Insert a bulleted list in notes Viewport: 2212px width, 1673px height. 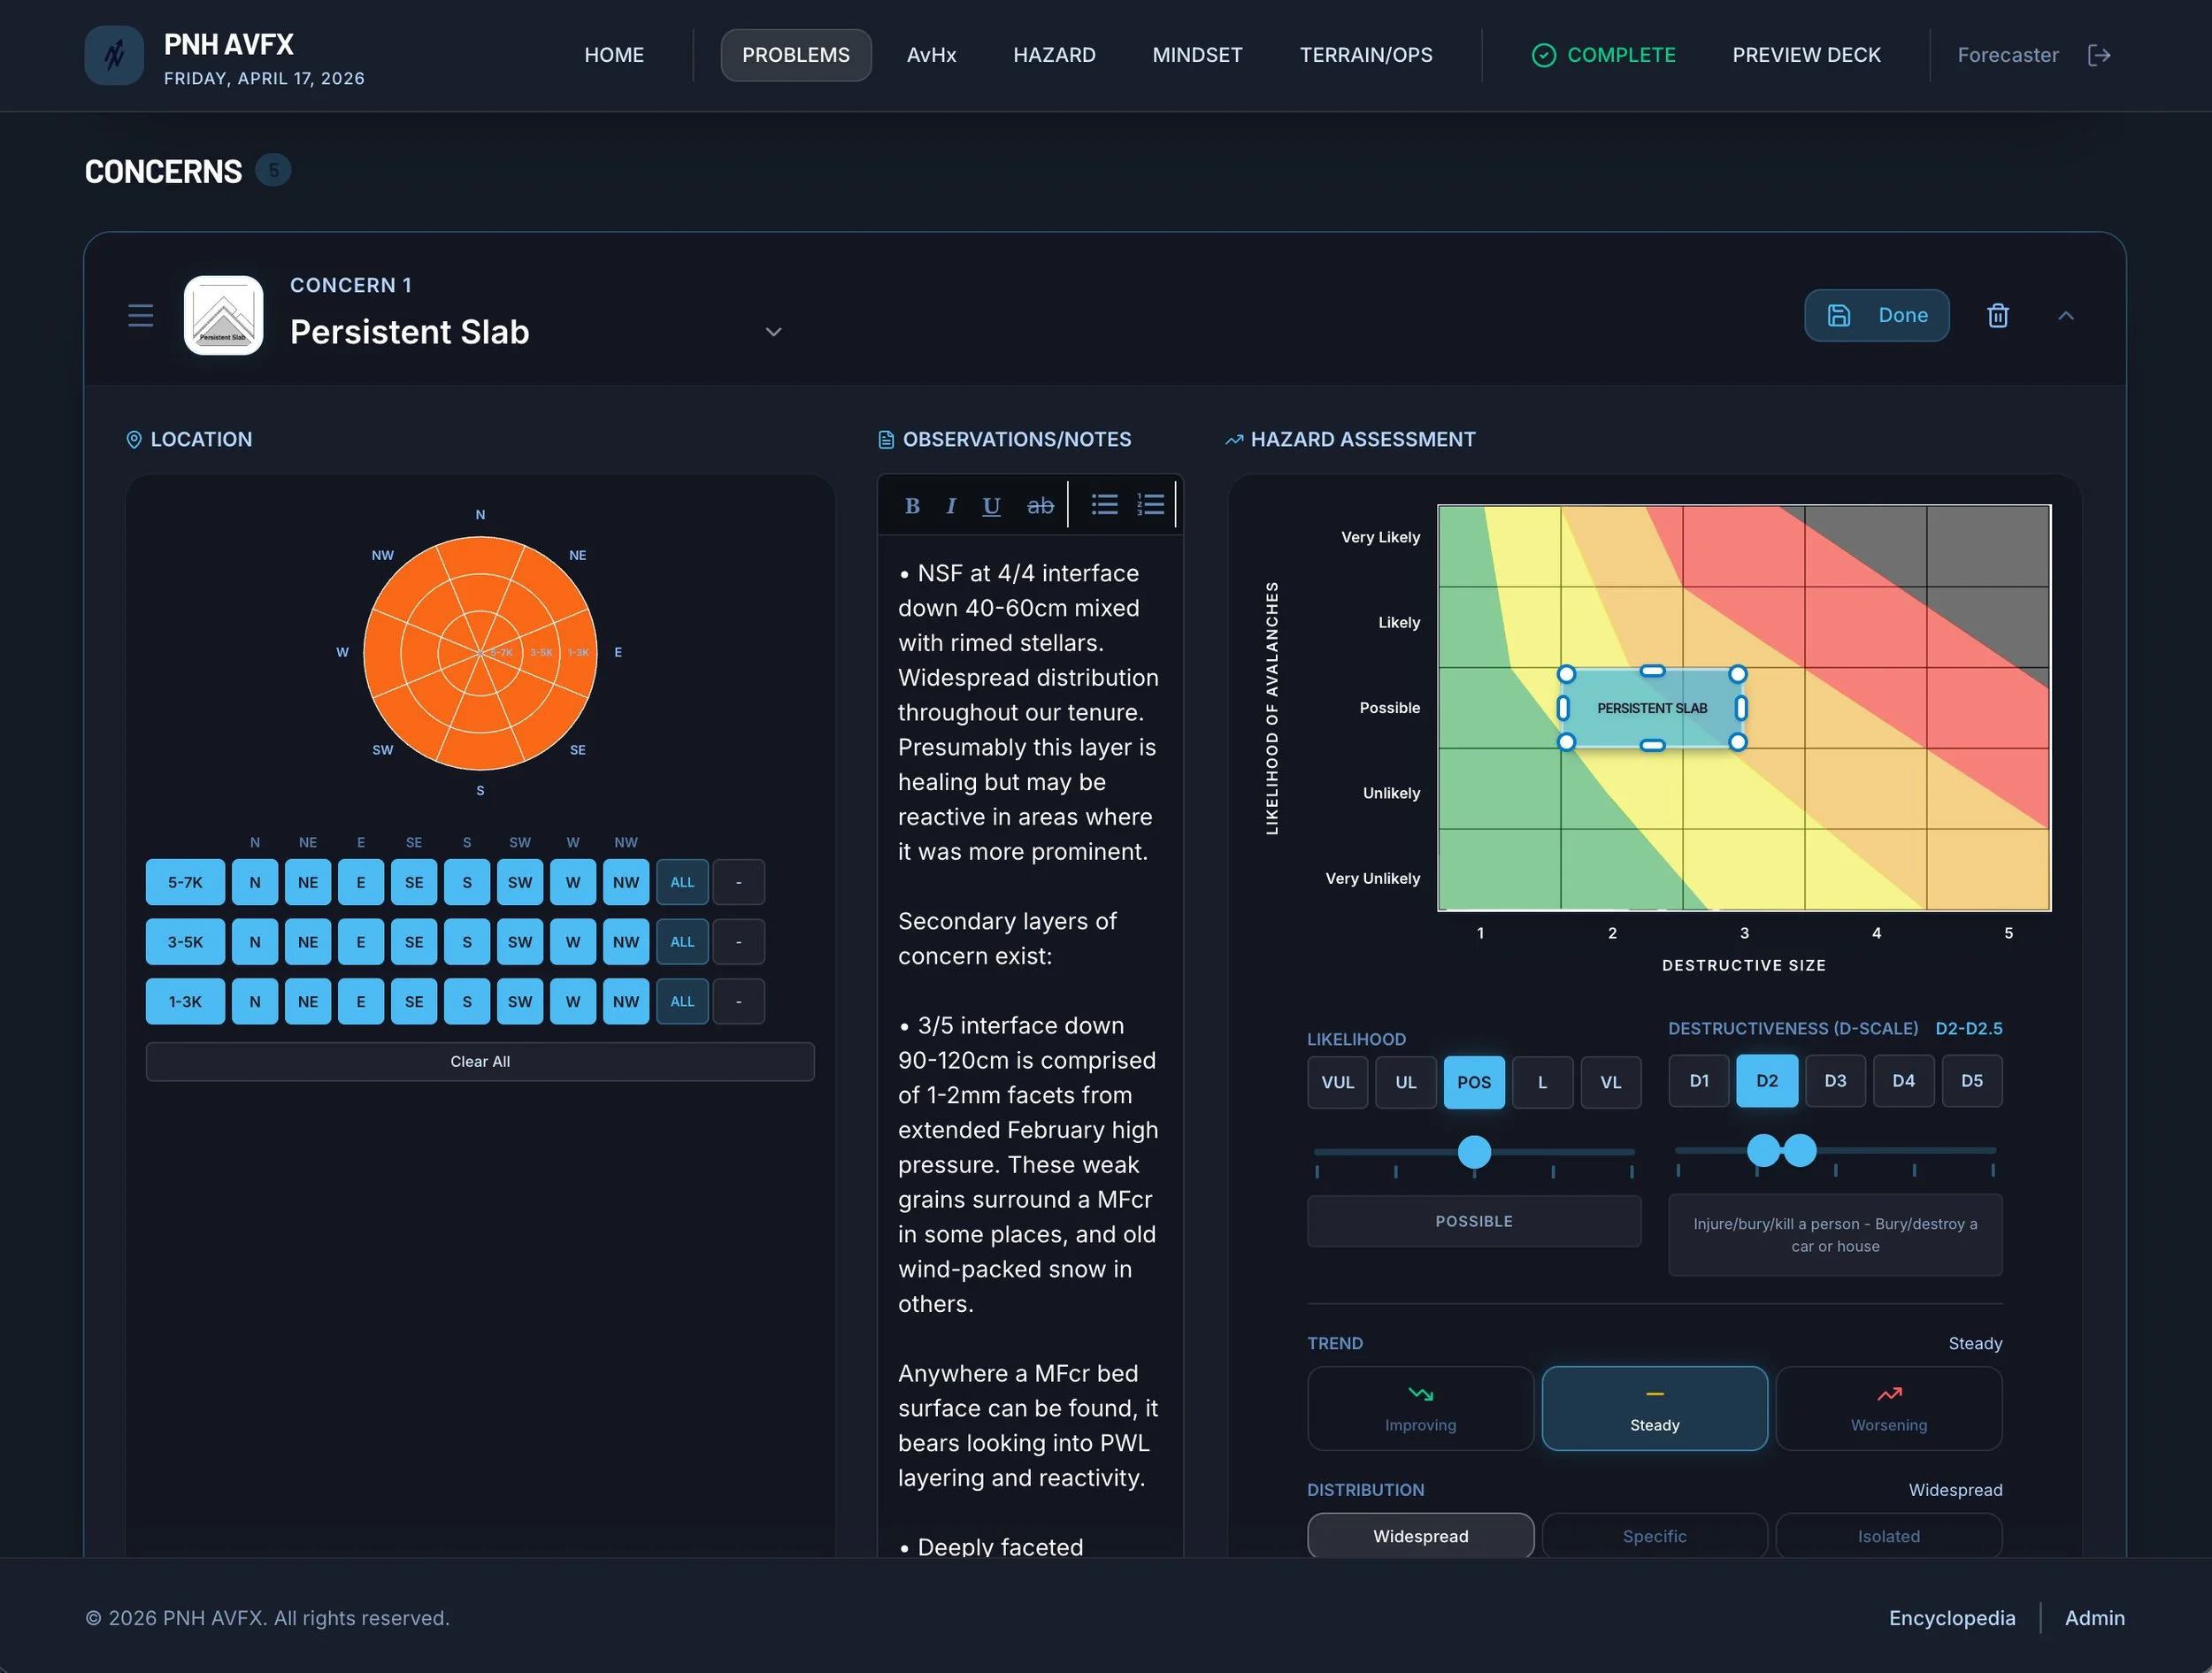(x=1104, y=504)
